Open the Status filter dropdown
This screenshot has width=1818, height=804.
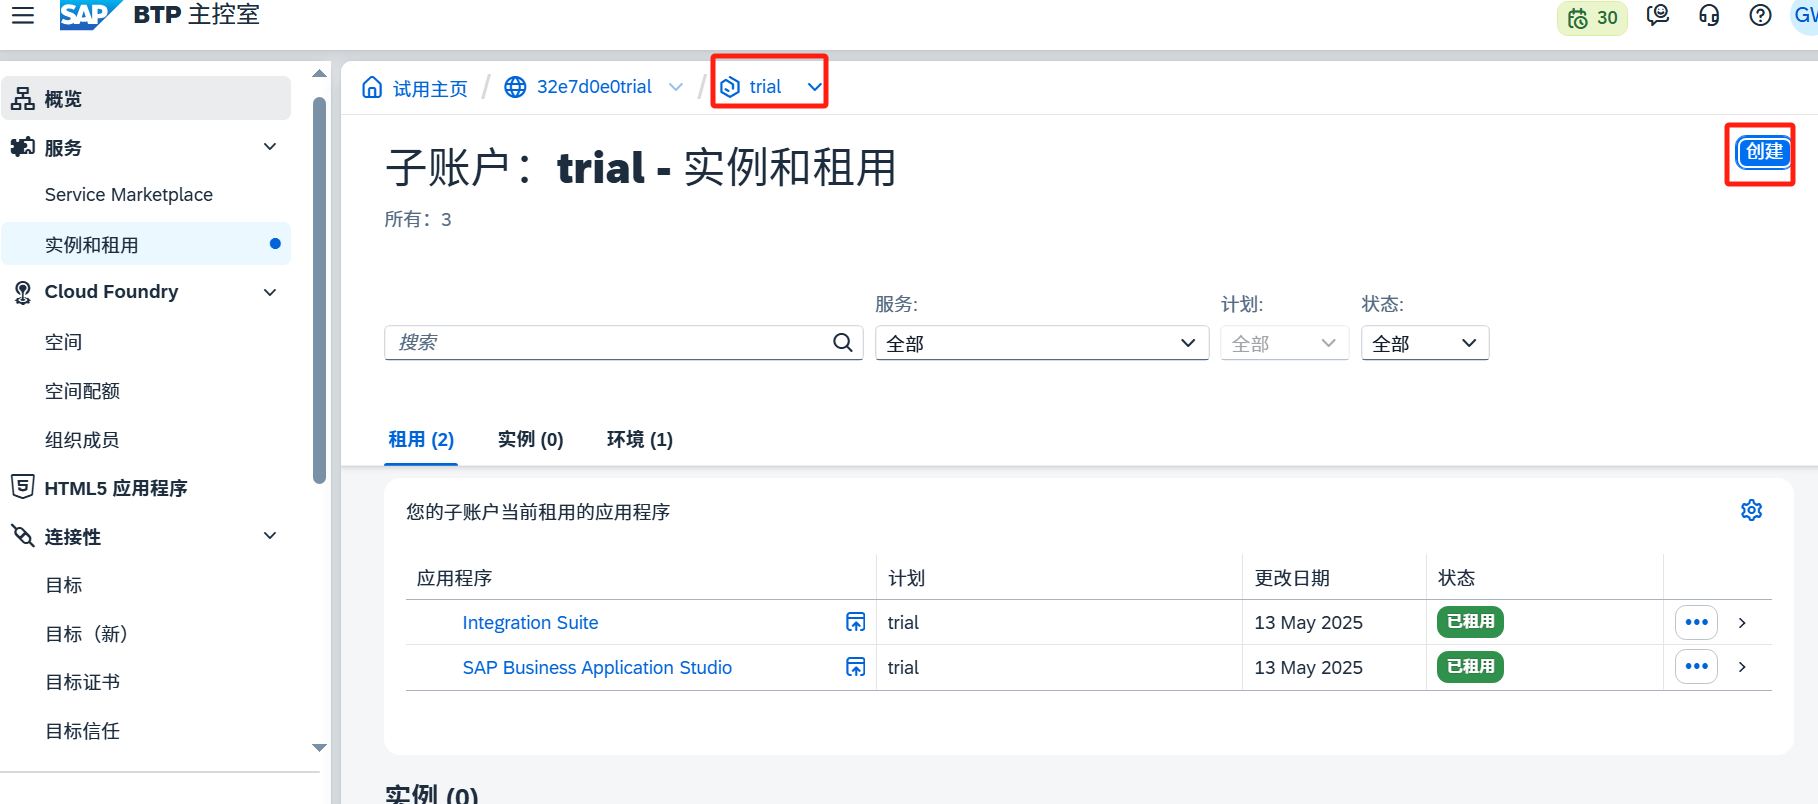point(1424,343)
